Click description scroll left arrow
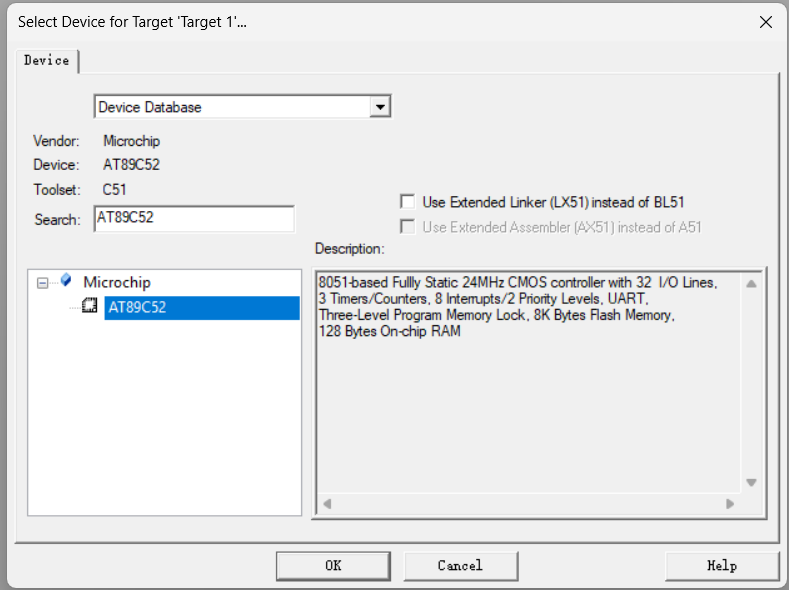This screenshot has width=789, height=590. coord(327,503)
